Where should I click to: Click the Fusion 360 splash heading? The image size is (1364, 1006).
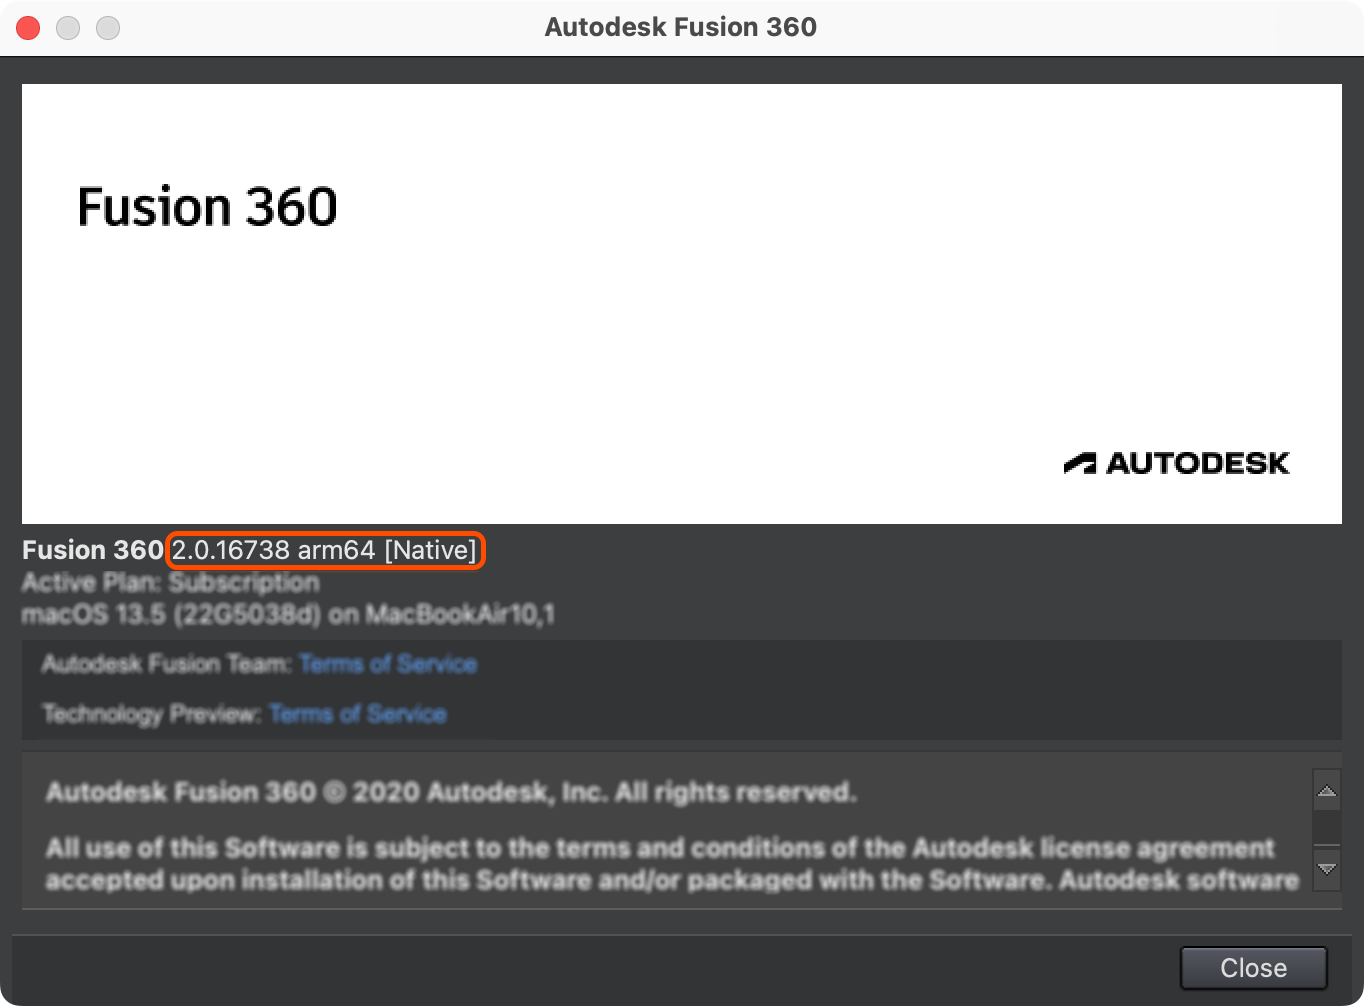click(x=207, y=207)
